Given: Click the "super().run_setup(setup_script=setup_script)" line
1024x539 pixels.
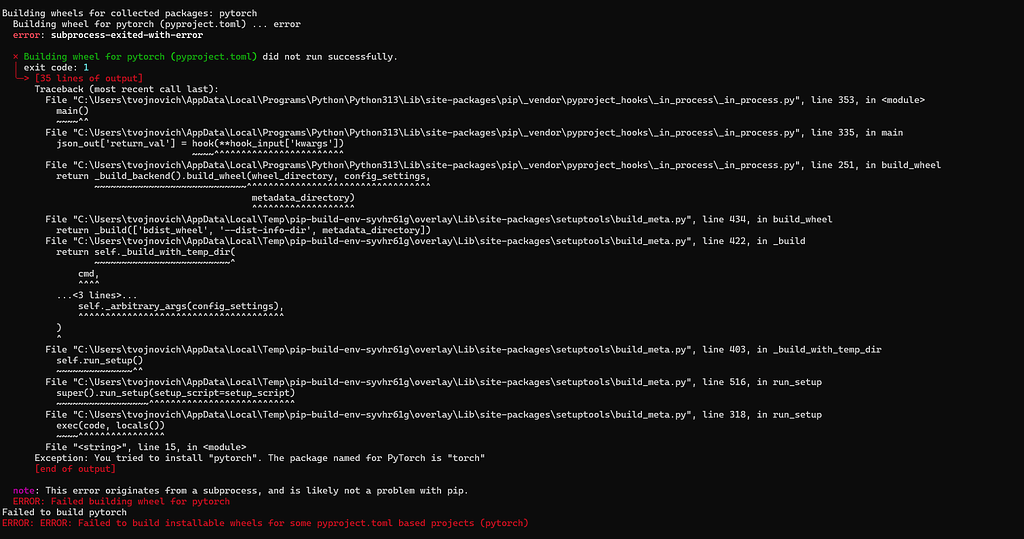Looking at the screenshot, I should (176, 392).
